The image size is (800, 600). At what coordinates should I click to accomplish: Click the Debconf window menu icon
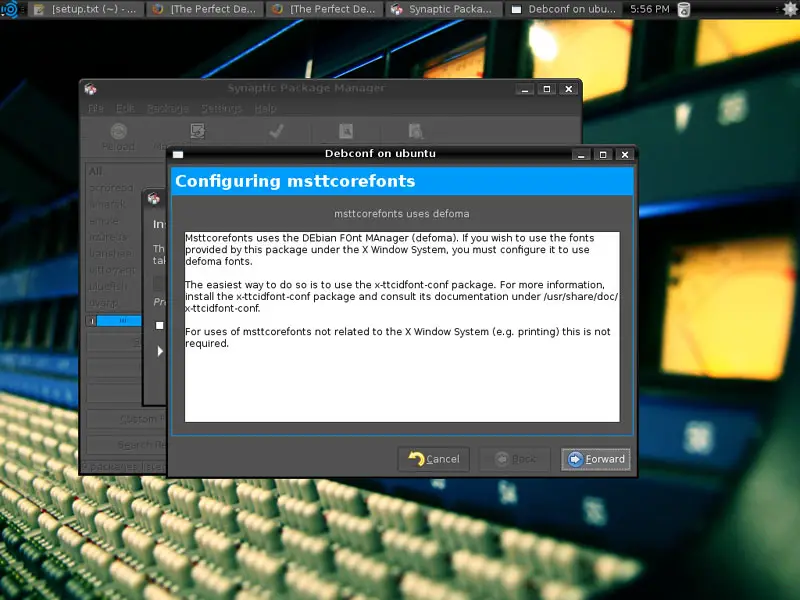(x=178, y=154)
